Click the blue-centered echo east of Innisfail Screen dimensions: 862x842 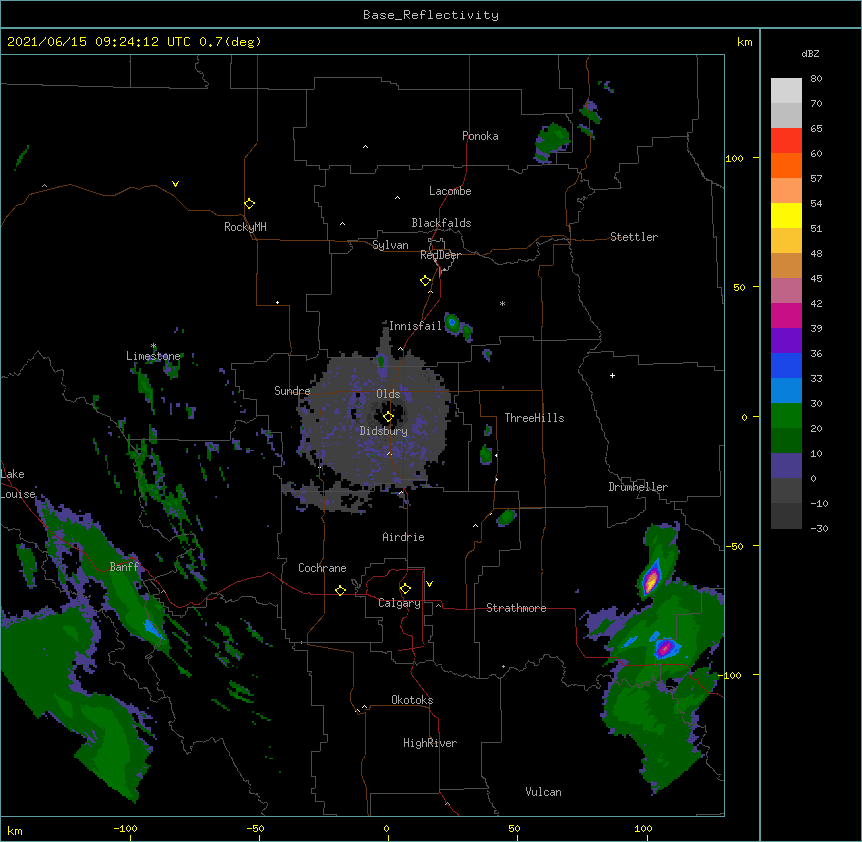tap(452, 323)
